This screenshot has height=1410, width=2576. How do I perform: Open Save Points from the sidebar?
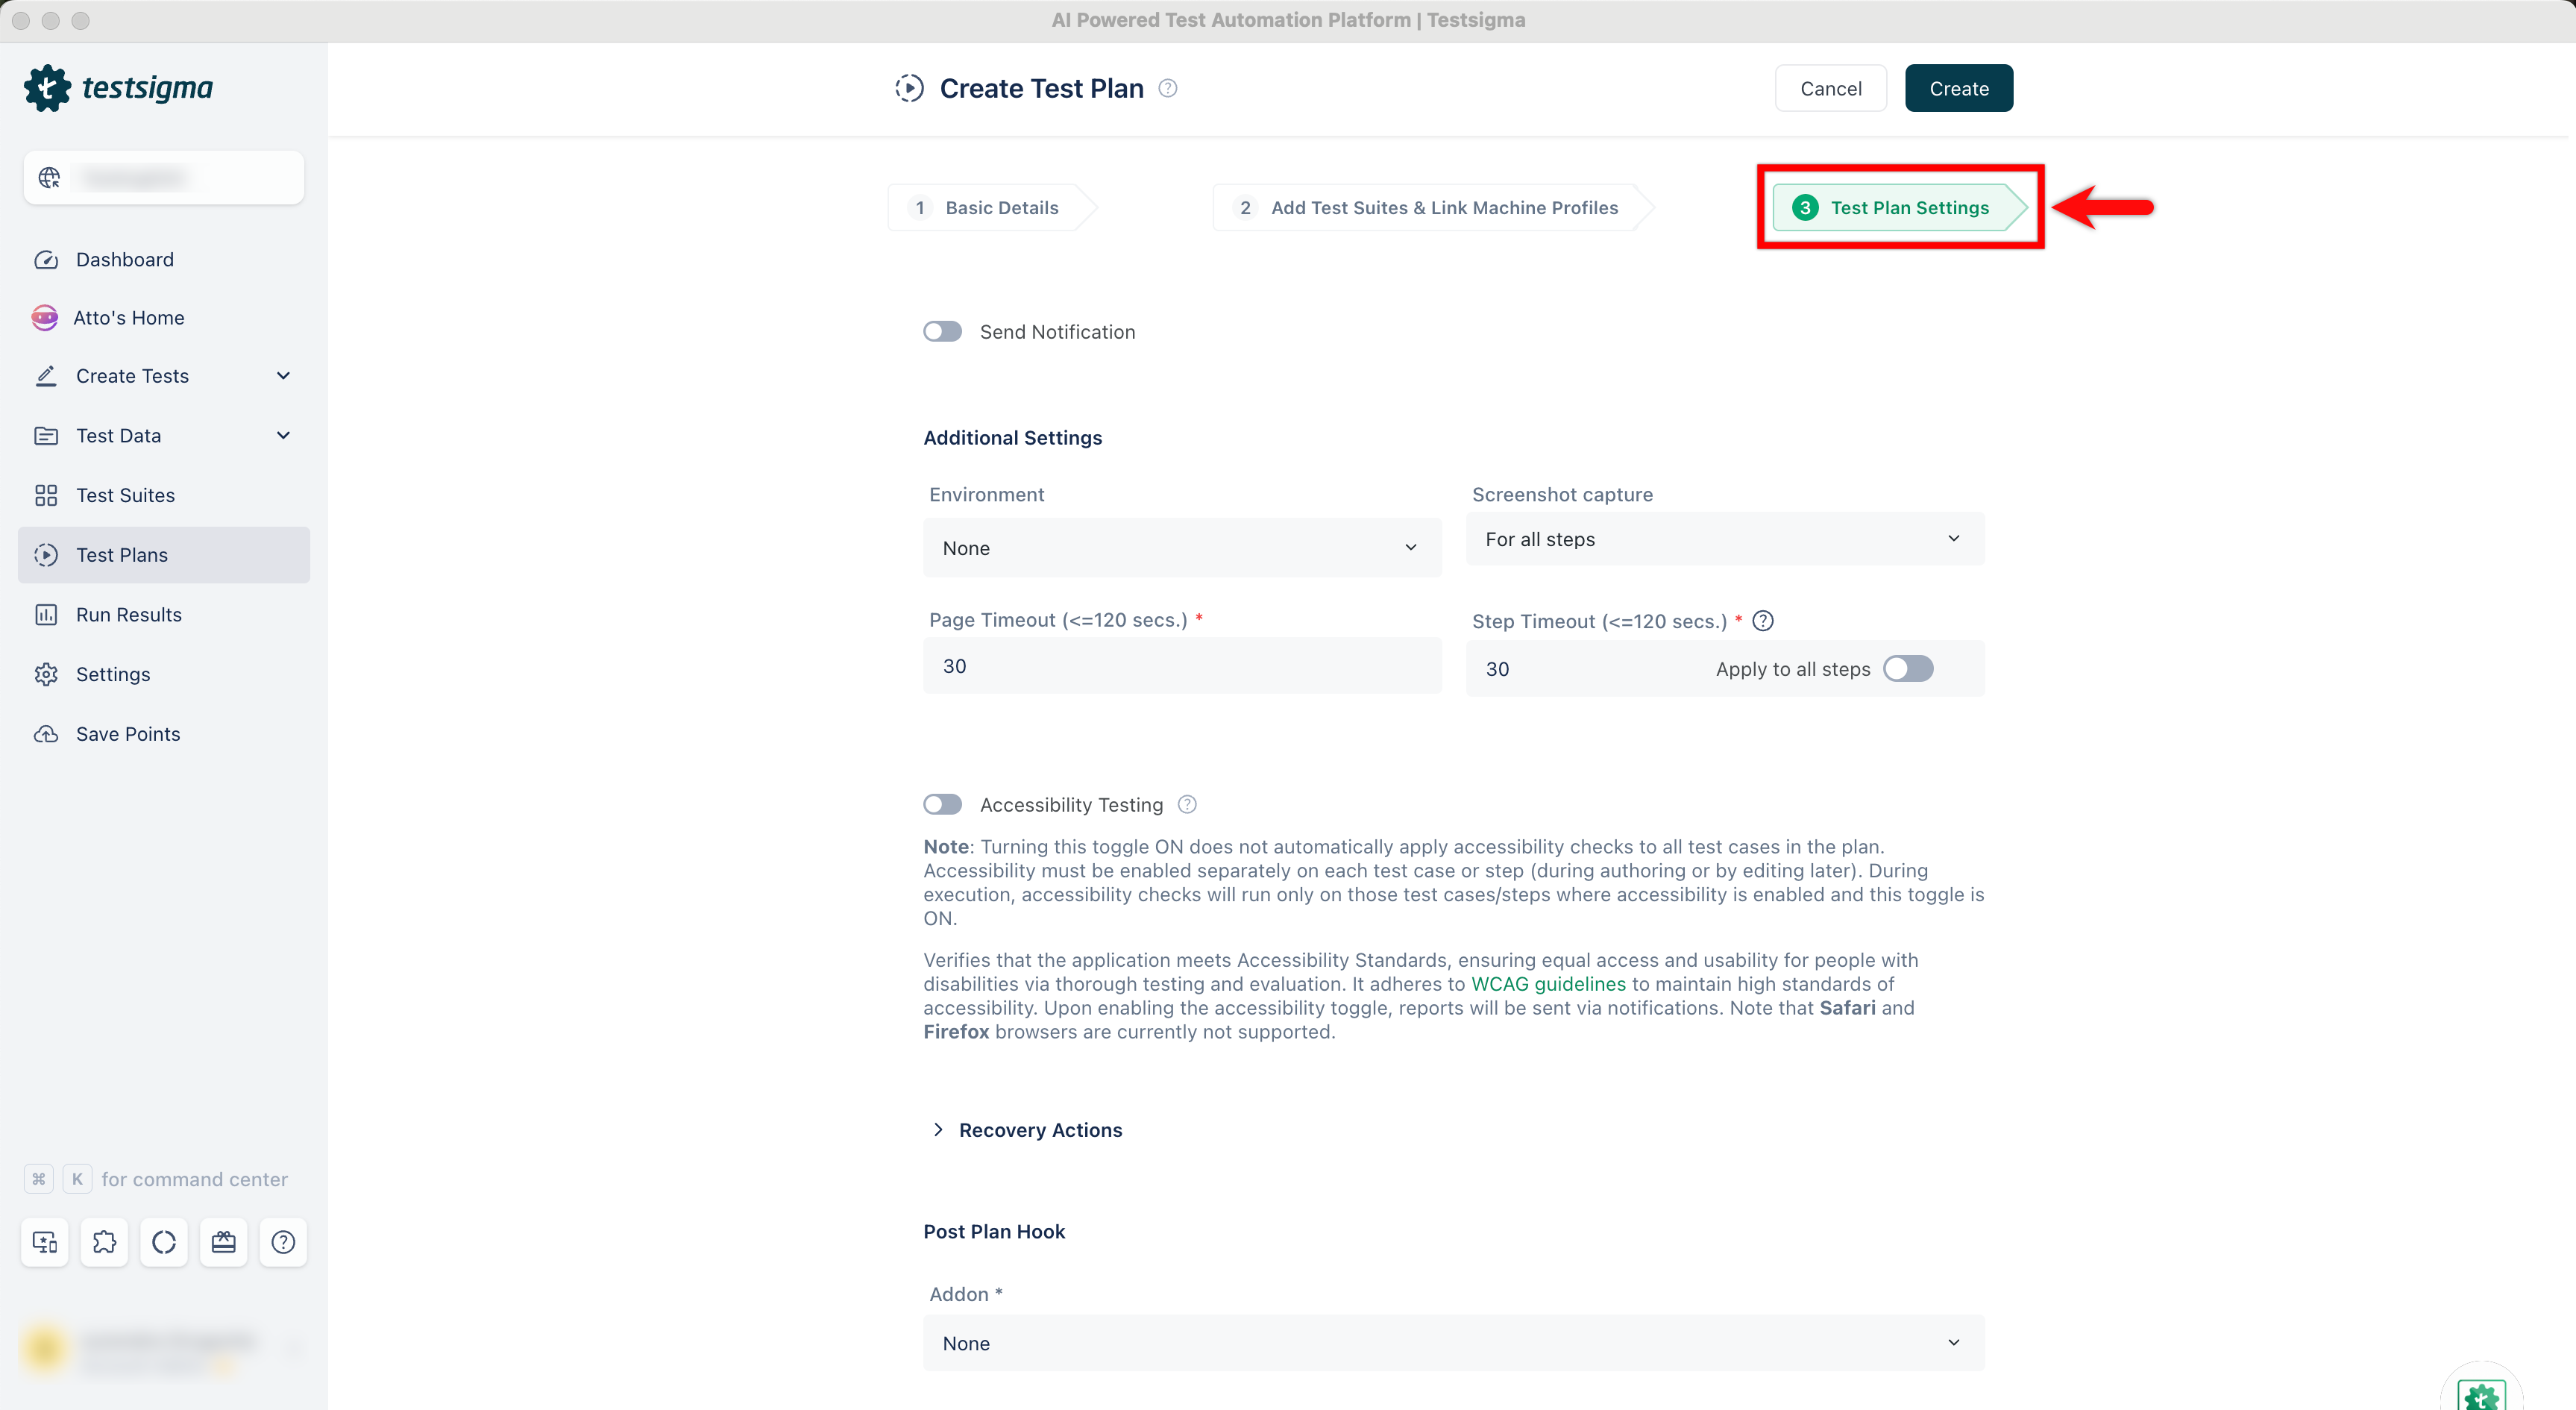[x=164, y=735]
